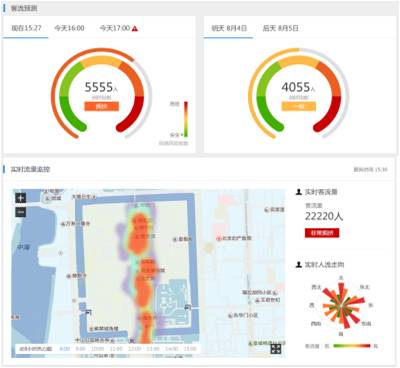This screenshot has height=368, width=400.
Task: Click the parking marker on the map's right wall
Action: click(x=188, y=308)
